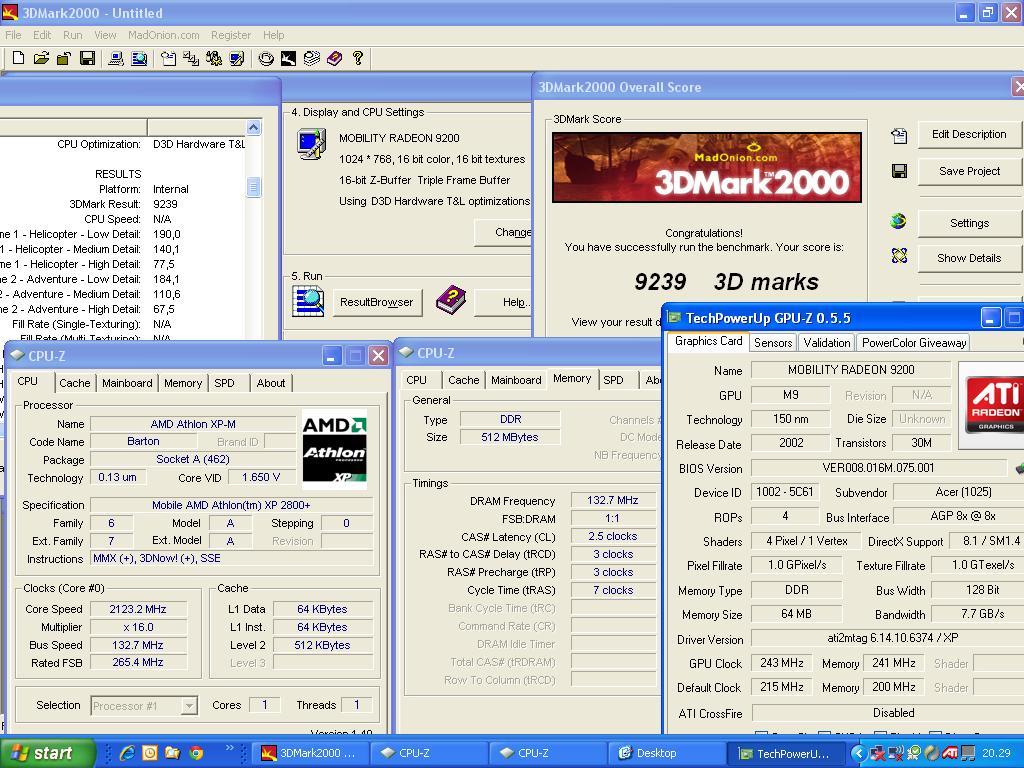Switch to 3DMark2000 taskbar button
Image resolution: width=1024 pixels, height=768 pixels.
310,754
